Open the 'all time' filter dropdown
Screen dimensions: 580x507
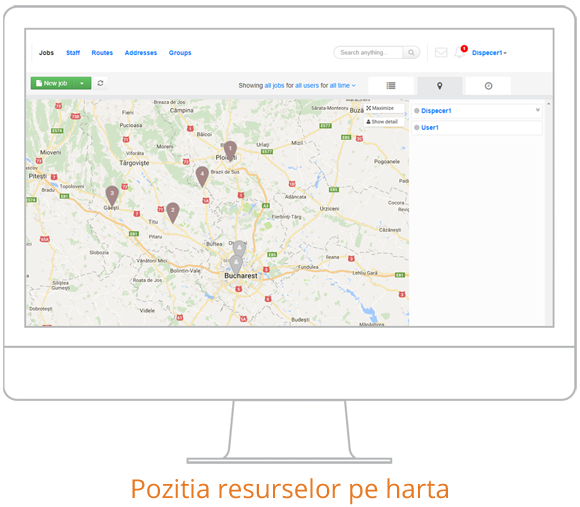click(343, 85)
